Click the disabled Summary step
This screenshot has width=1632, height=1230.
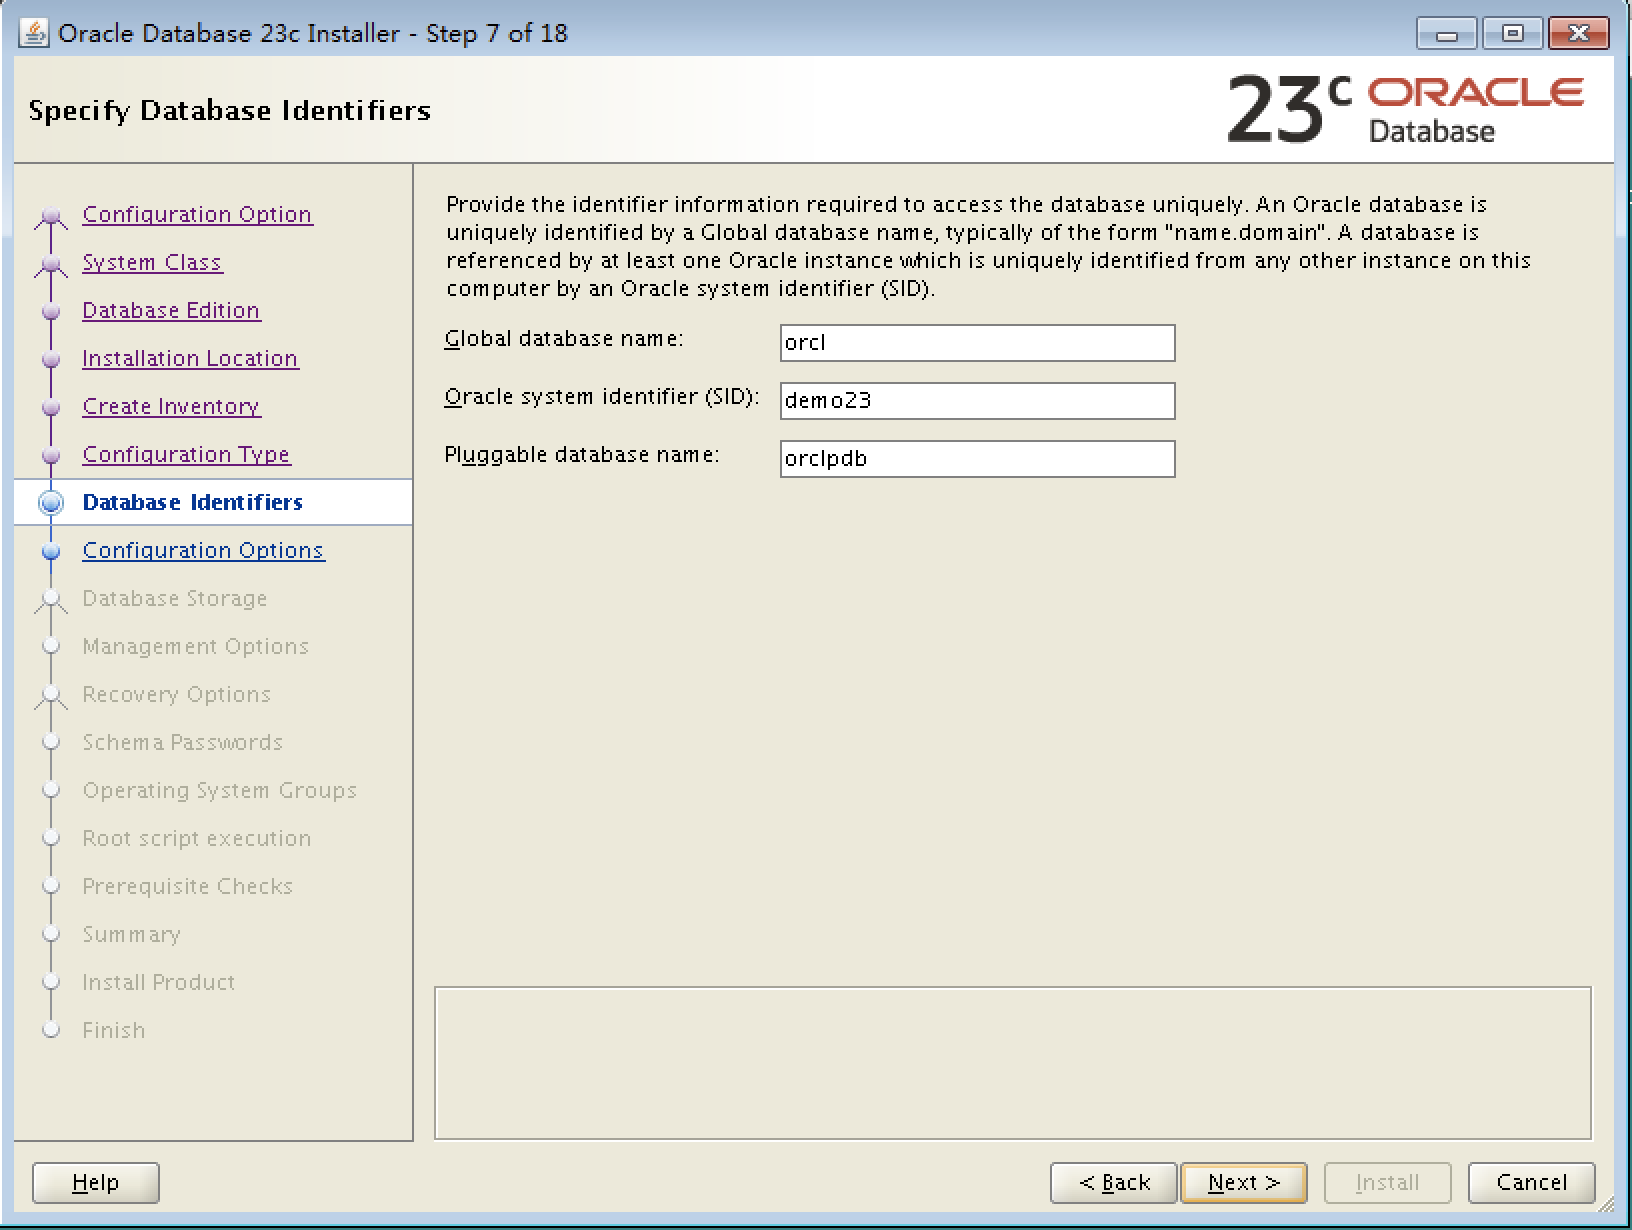(x=131, y=934)
